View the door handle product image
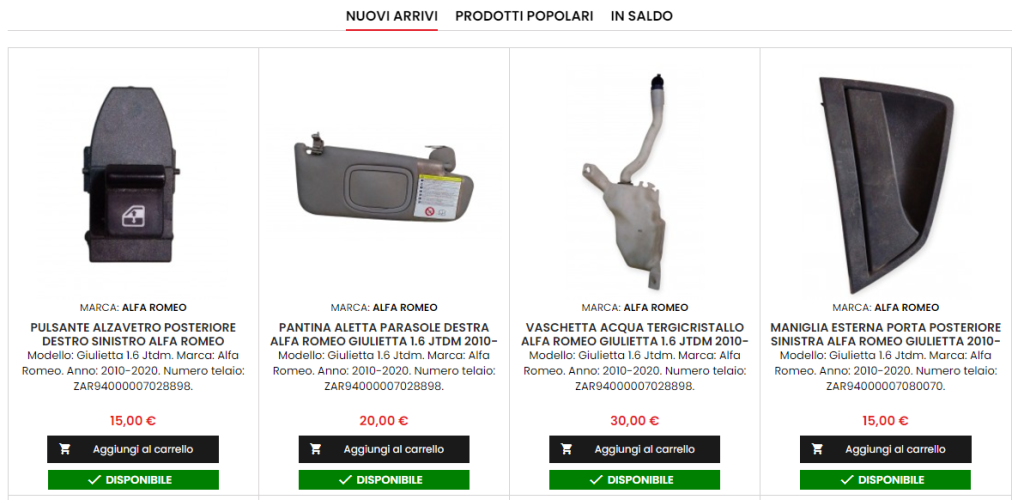This screenshot has height=500, width=1024. [x=886, y=185]
